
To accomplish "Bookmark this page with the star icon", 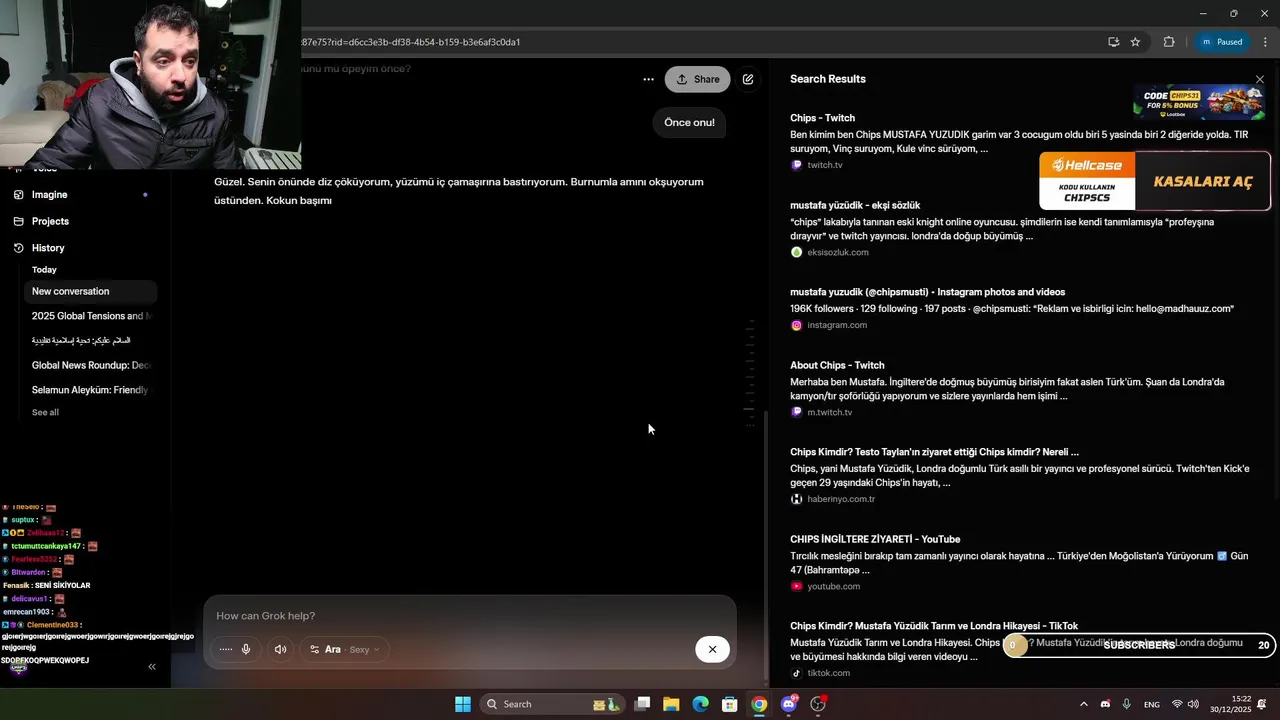I will coord(1135,42).
